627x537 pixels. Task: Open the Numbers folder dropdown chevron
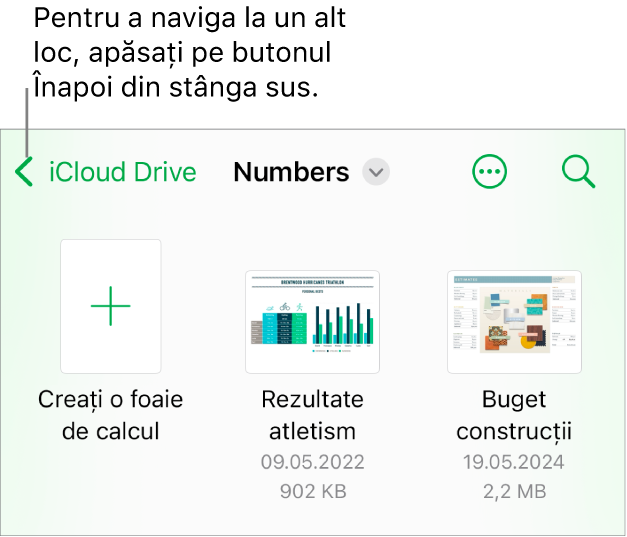tap(376, 172)
